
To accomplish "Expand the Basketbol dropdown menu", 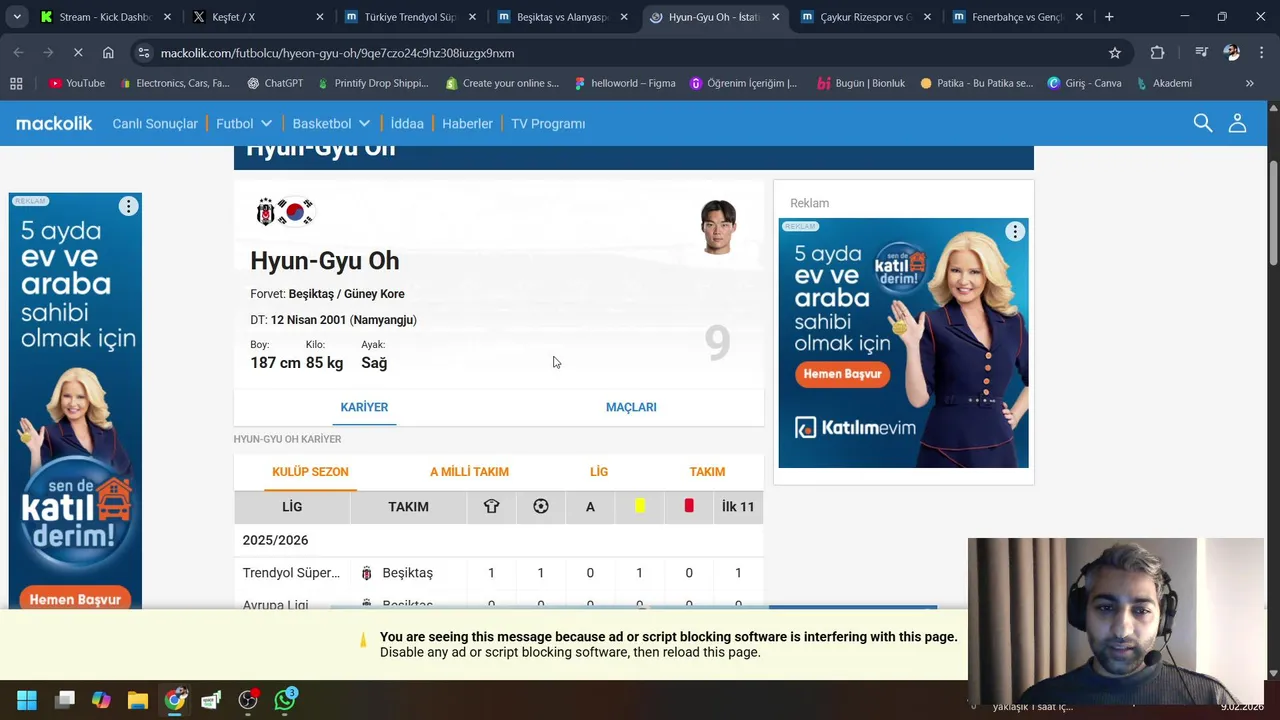I will [331, 123].
